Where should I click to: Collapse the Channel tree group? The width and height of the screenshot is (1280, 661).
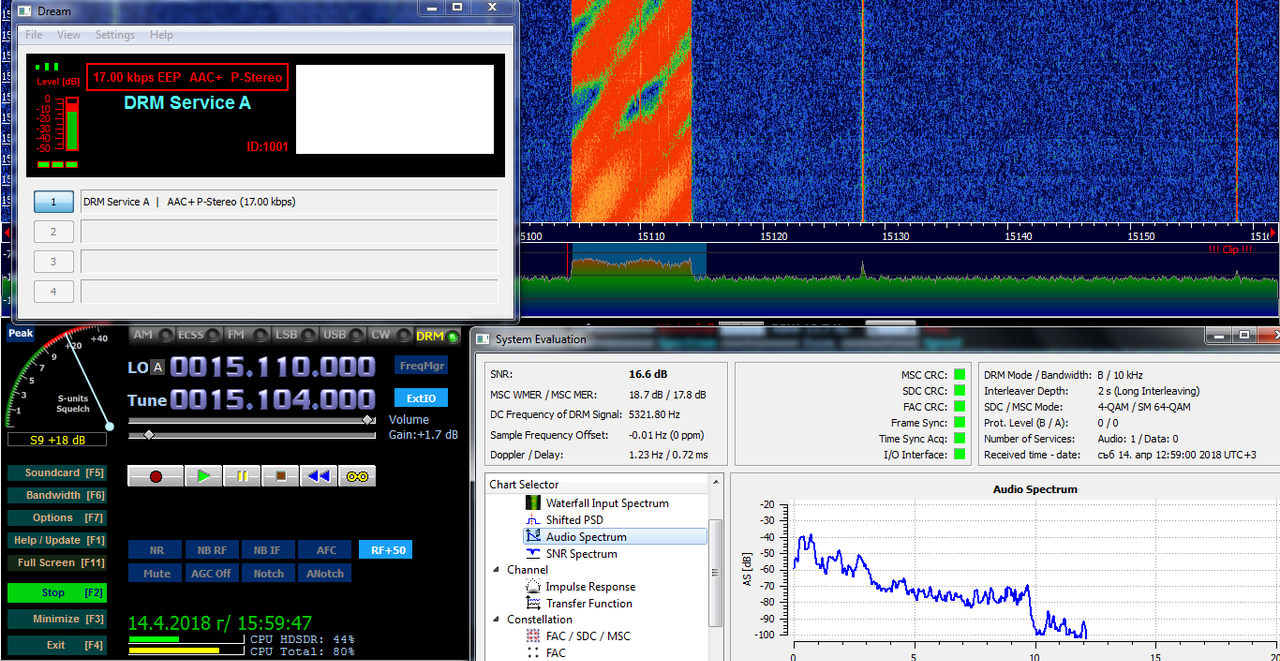(x=497, y=570)
